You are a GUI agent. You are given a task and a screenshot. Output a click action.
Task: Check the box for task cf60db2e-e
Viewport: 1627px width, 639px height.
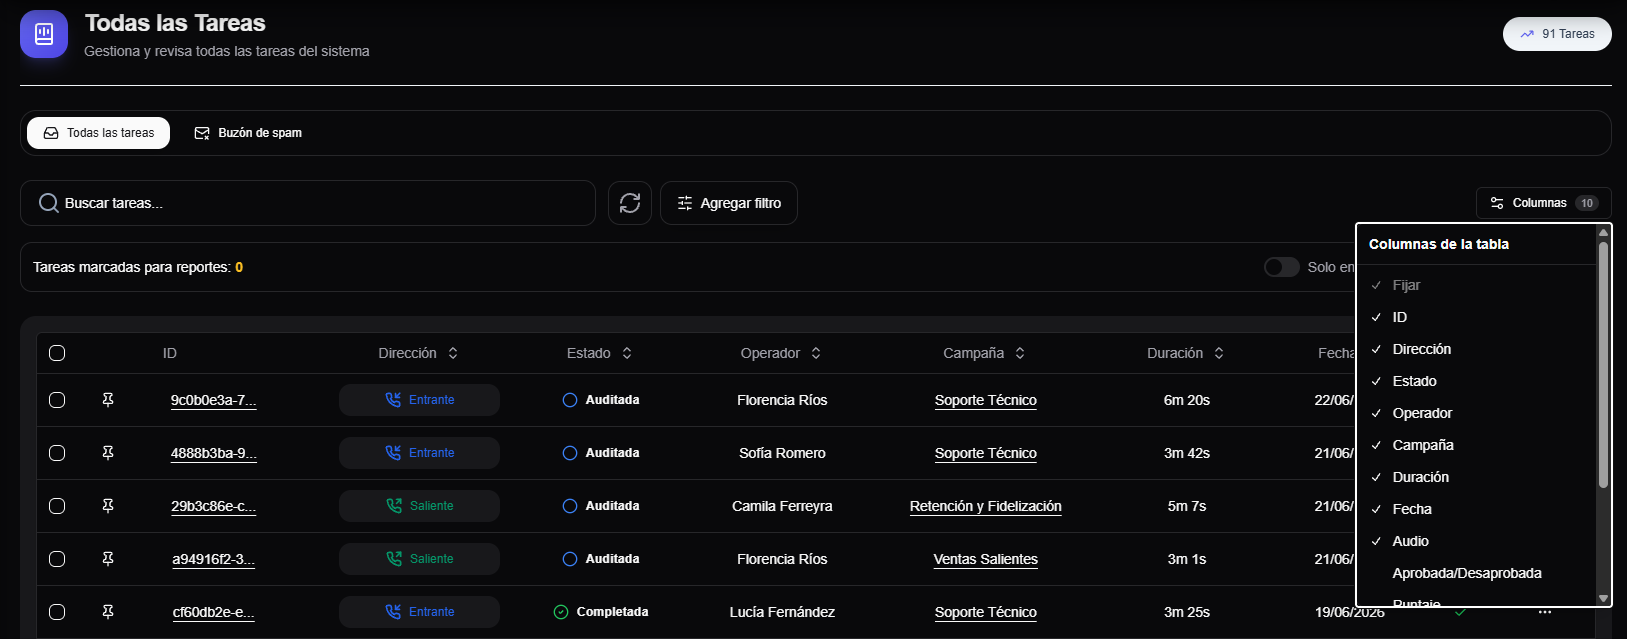point(57,612)
